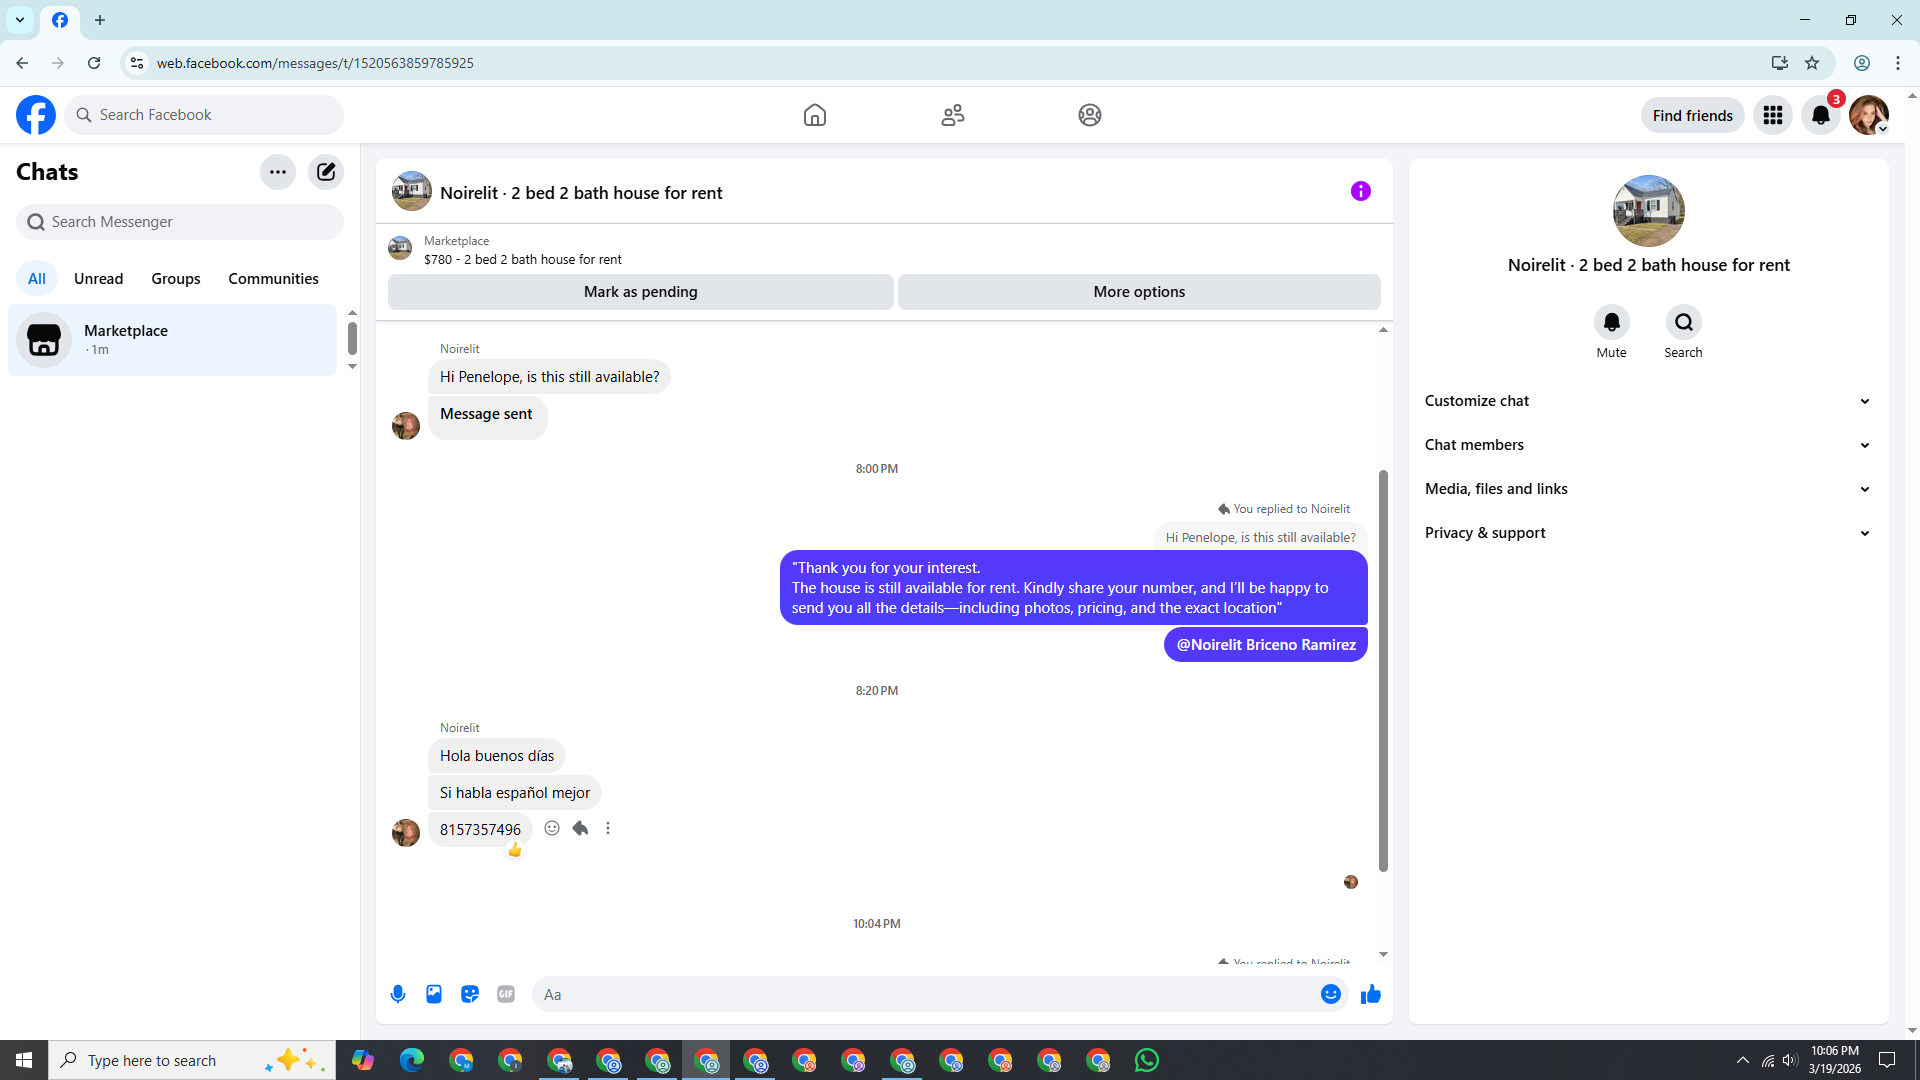Click the purple conversation info icon
1920x1080 pixels.
click(1361, 191)
